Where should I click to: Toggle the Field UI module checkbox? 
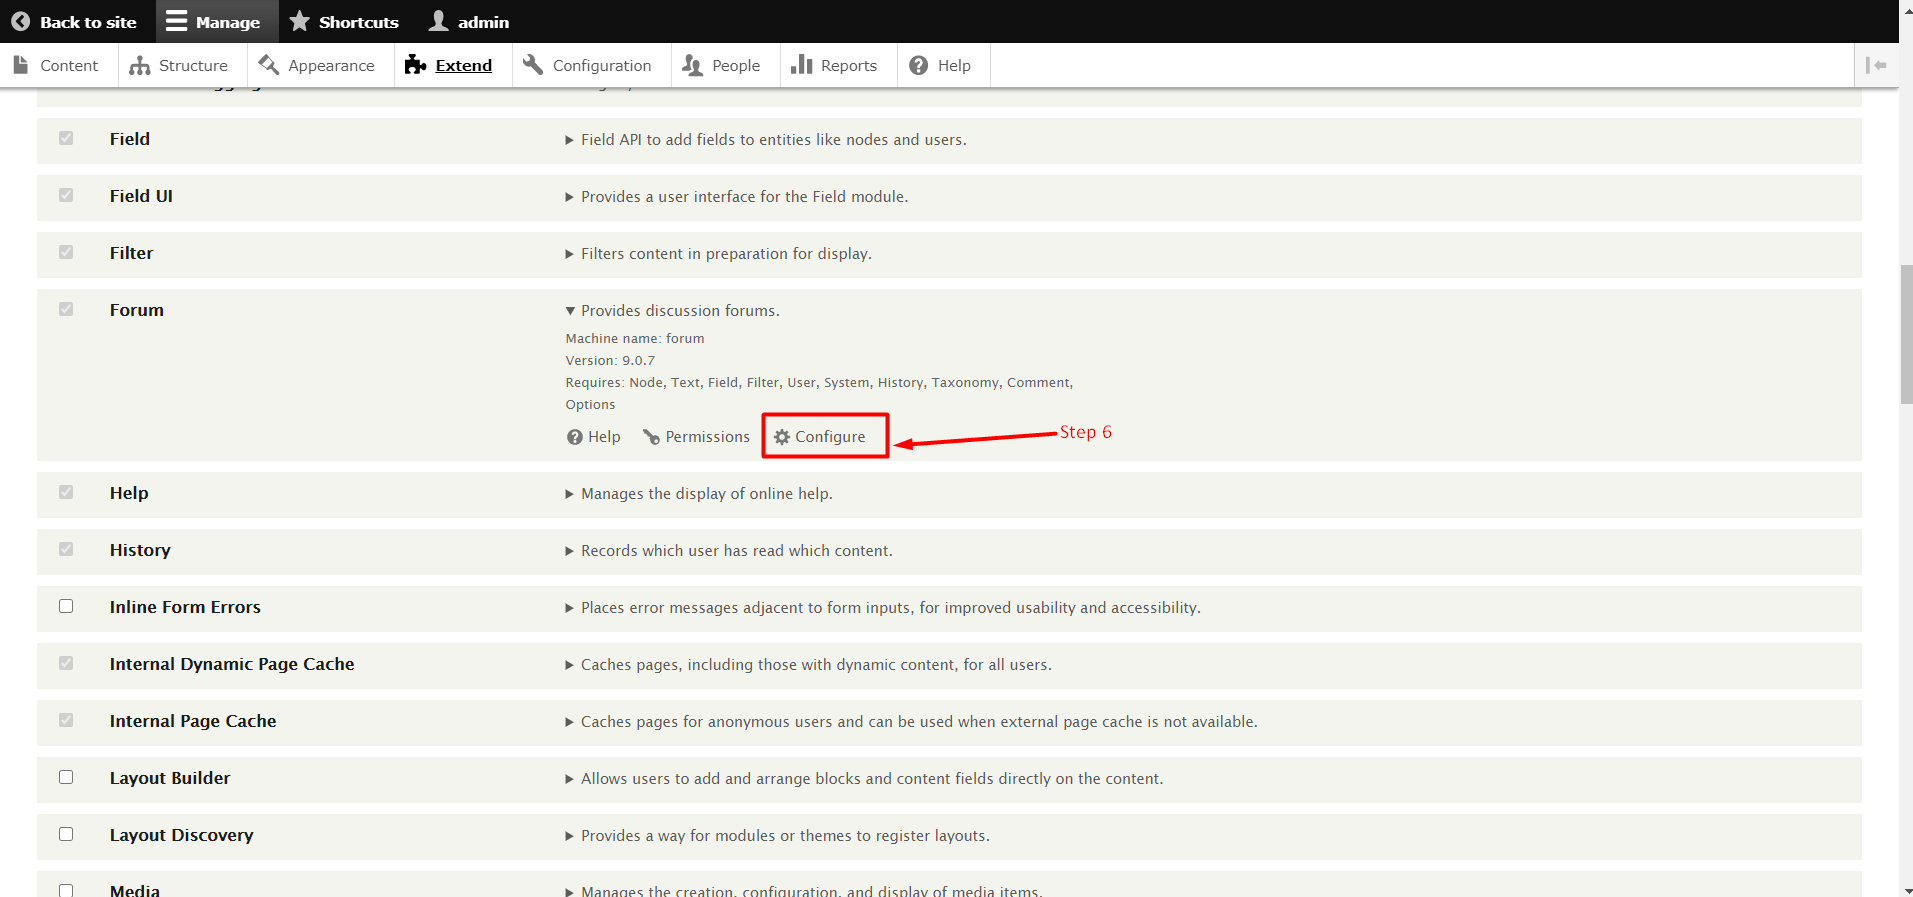[66, 195]
